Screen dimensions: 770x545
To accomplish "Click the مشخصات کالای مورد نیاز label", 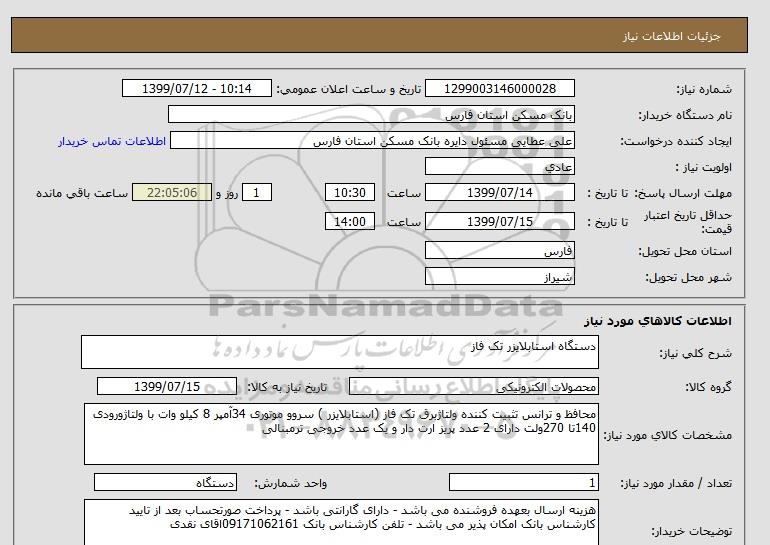I will (x=667, y=435).
